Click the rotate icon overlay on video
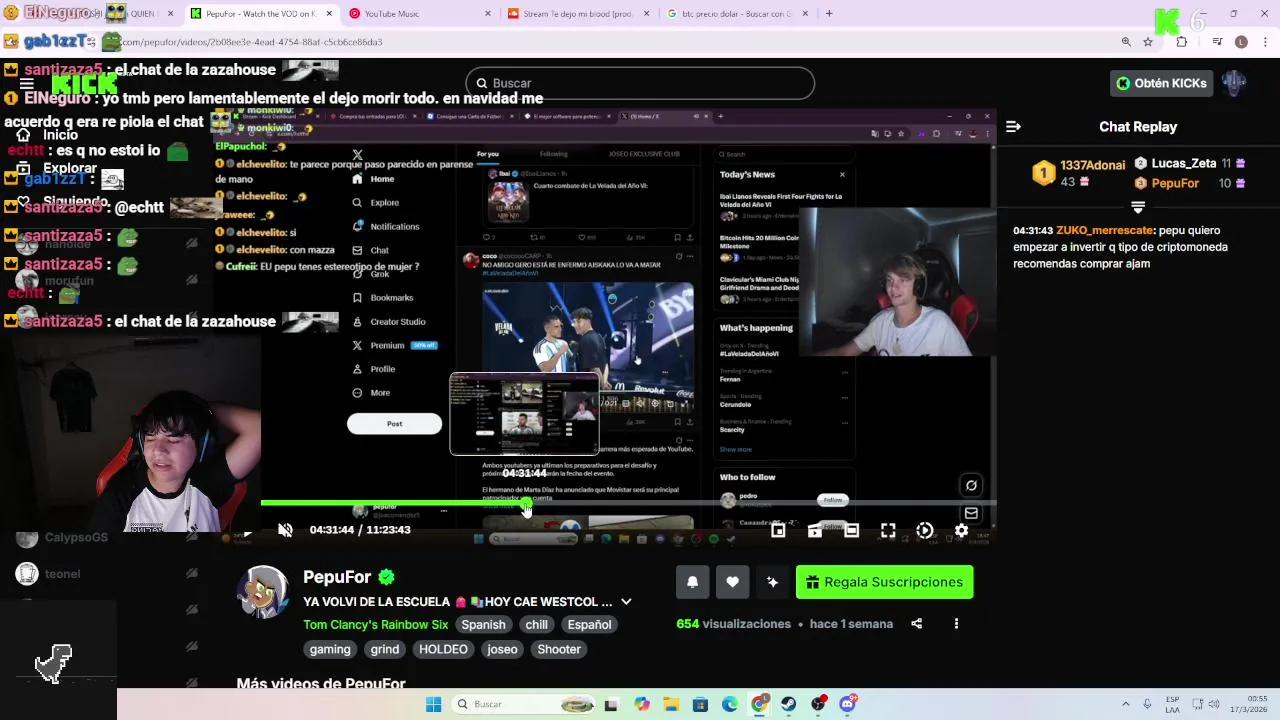This screenshot has width=1280, height=720. pos(971,486)
